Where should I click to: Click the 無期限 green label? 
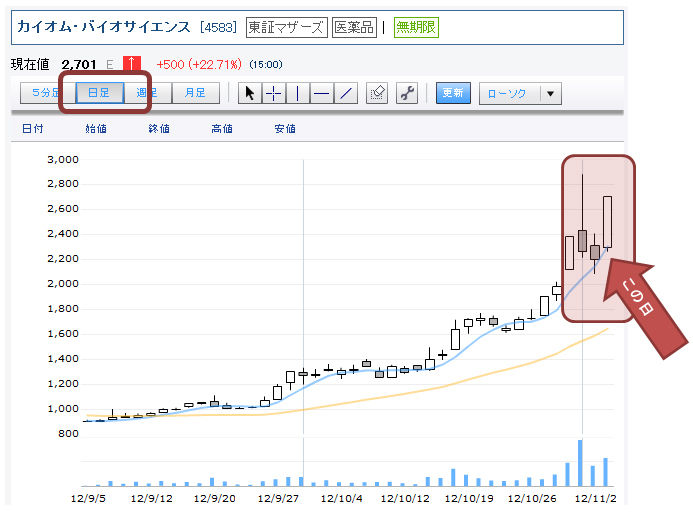point(416,27)
